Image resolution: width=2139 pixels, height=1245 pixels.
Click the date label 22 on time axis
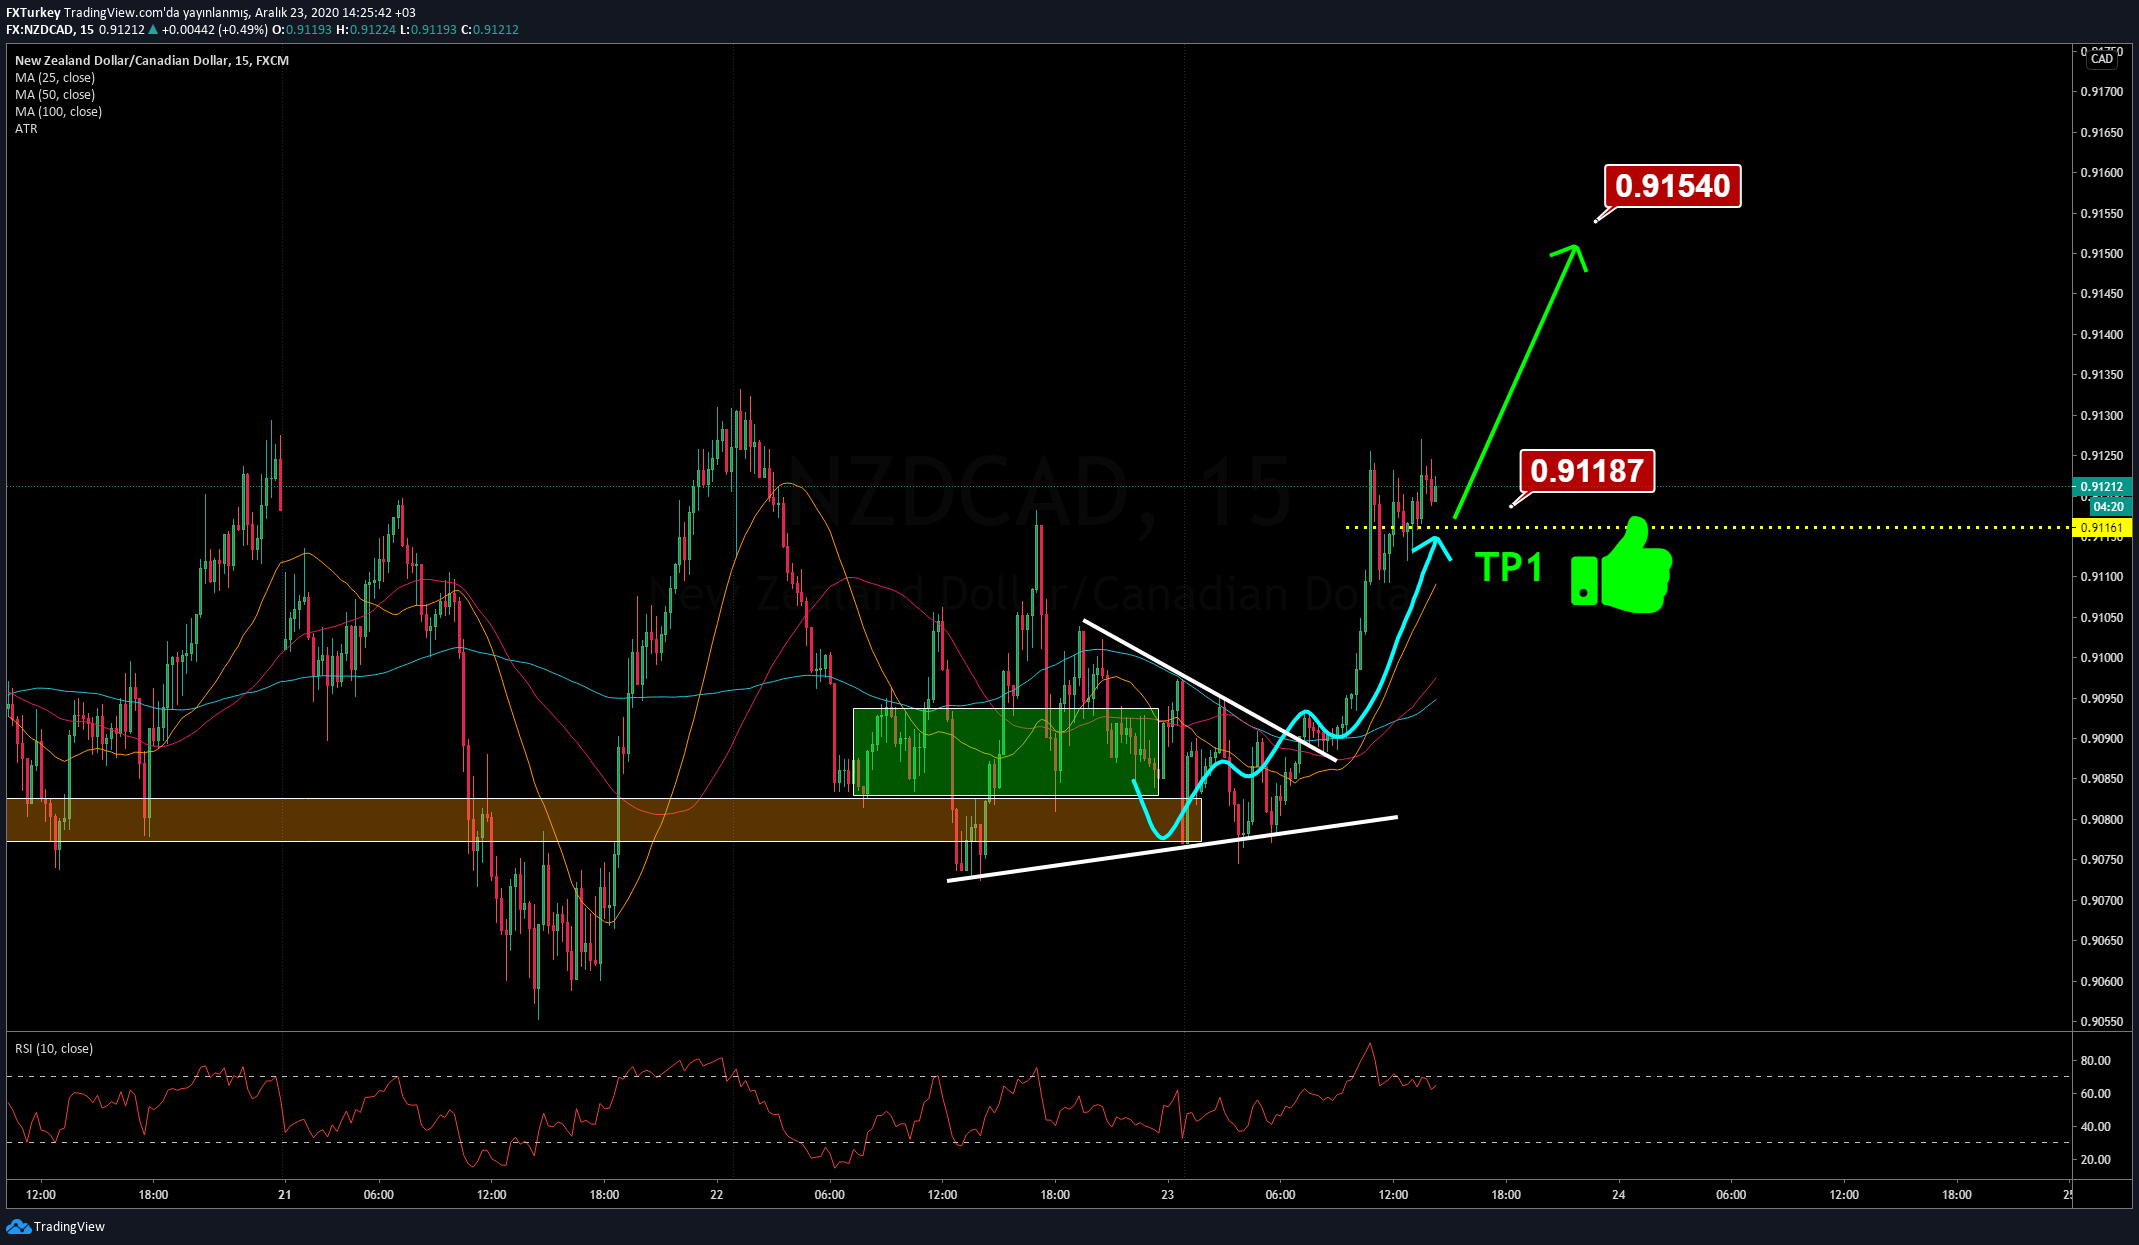click(717, 1195)
